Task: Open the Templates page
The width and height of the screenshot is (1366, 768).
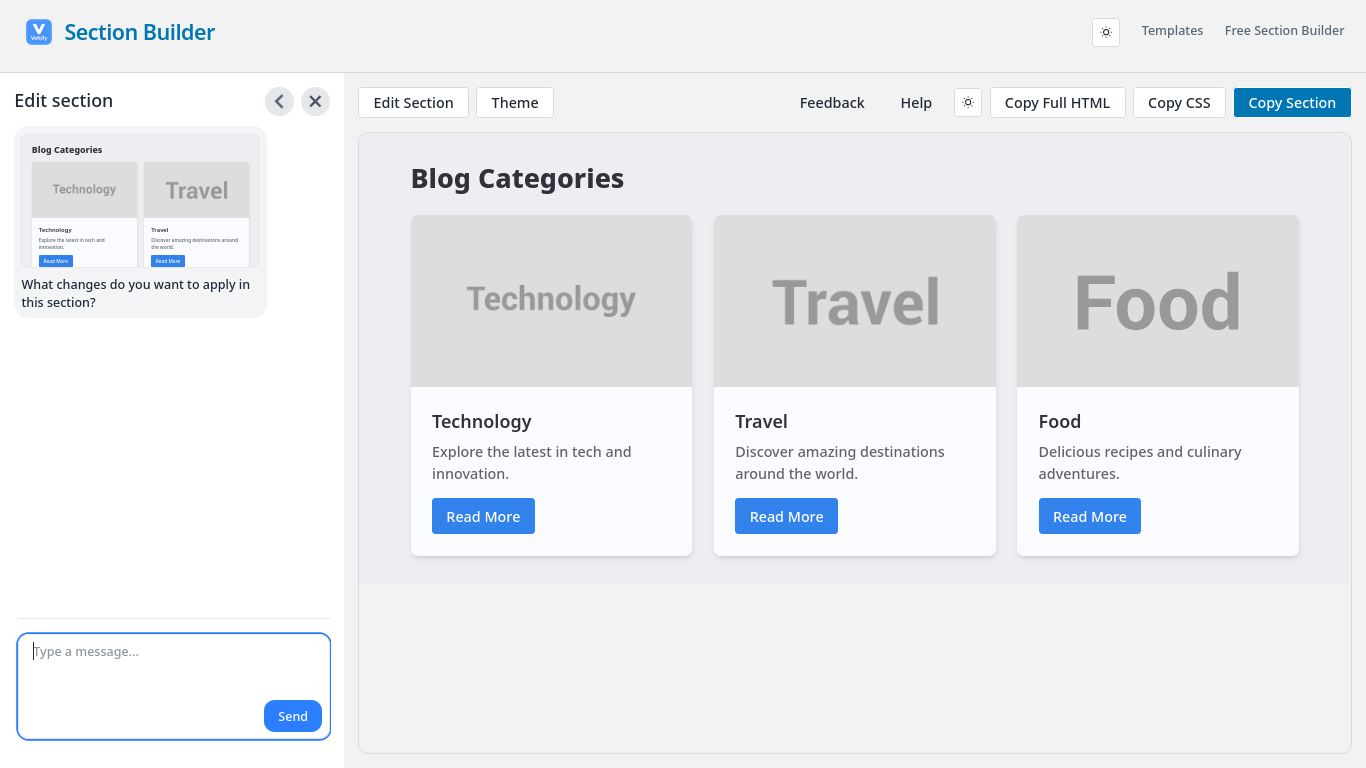Action: pyautogui.click(x=1172, y=31)
